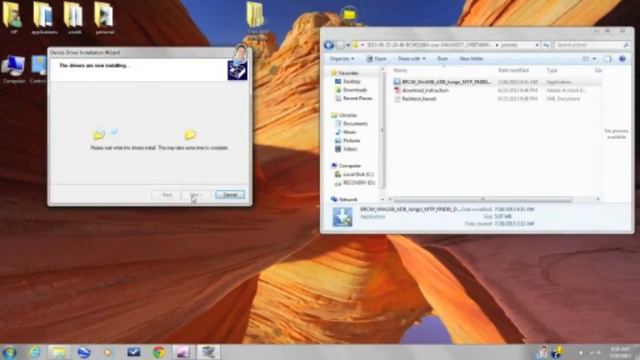Viewport: 640px width, 360px height.
Task: Open the view options dropdown arrow
Action: pyautogui.click(x=594, y=59)
